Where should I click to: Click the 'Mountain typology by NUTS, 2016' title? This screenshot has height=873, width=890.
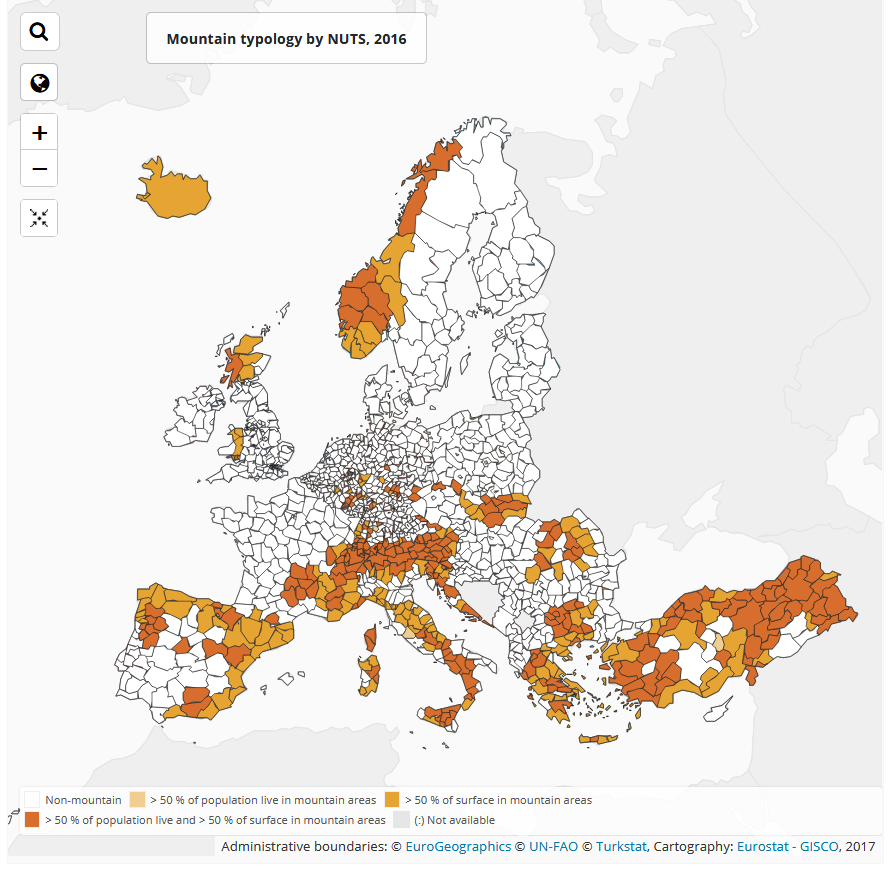tap(286, 39)
